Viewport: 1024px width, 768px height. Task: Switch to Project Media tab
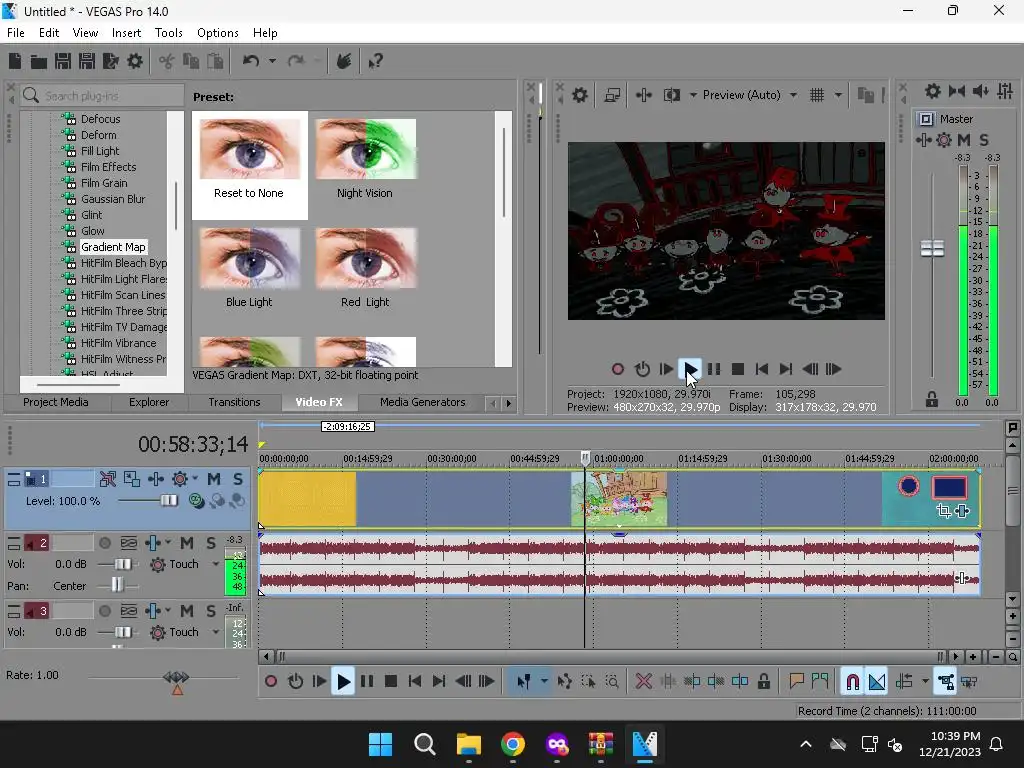56,402
